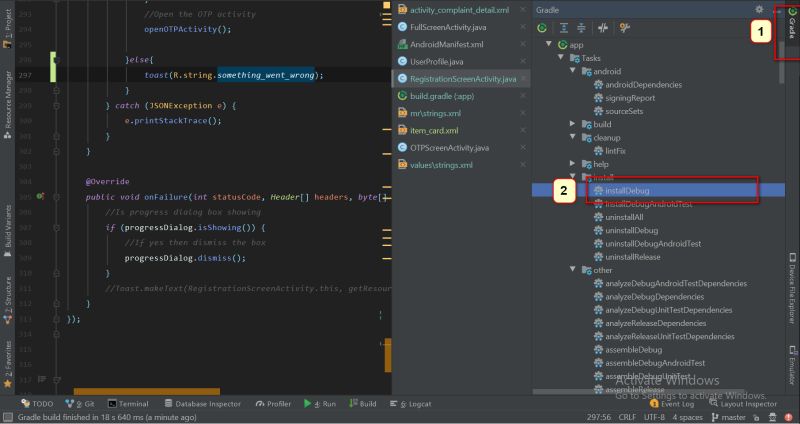The width and height of the screenshot is (800, 424).
Task: Open the TODO tool window
Action: pos(37,404)
